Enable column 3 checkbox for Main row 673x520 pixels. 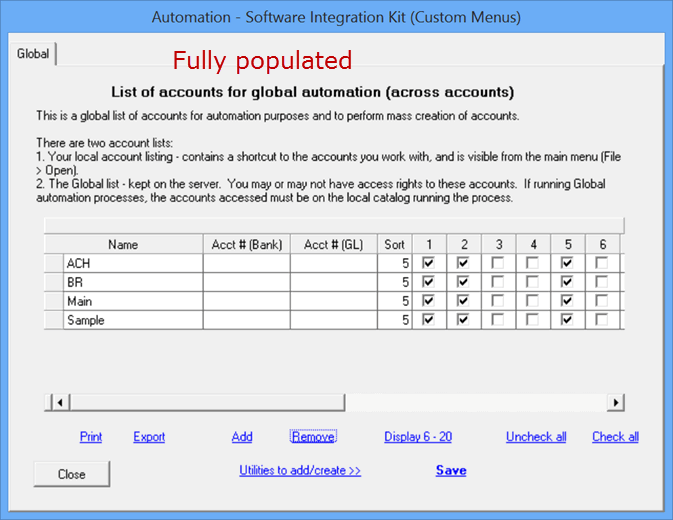(499, 301)
